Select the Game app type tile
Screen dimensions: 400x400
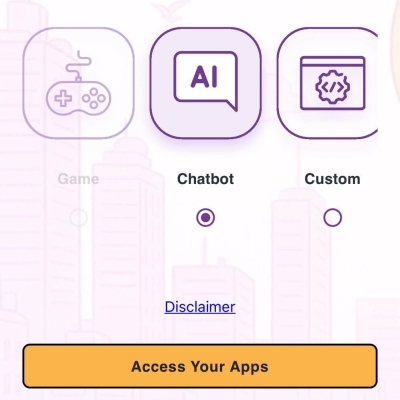click(79, 83)
